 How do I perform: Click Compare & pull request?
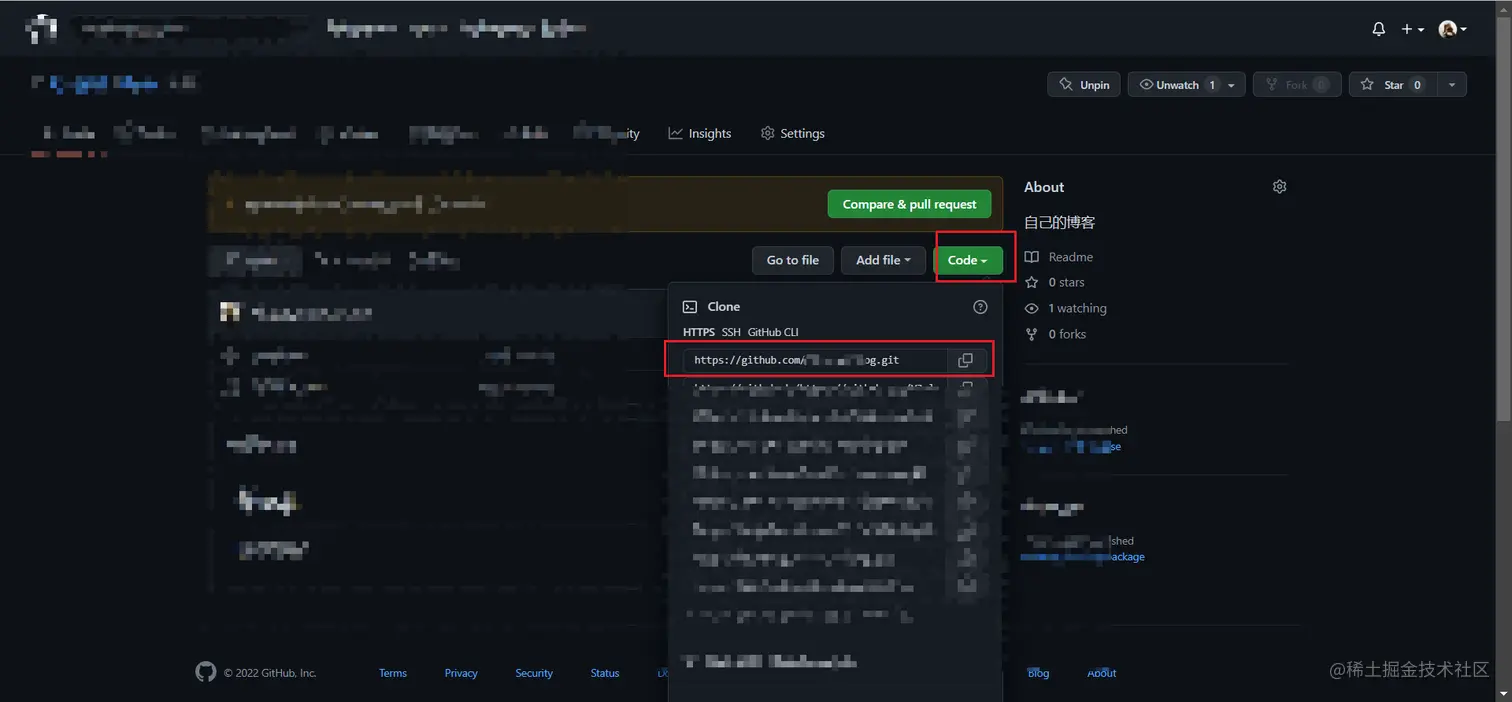[909, 204]
